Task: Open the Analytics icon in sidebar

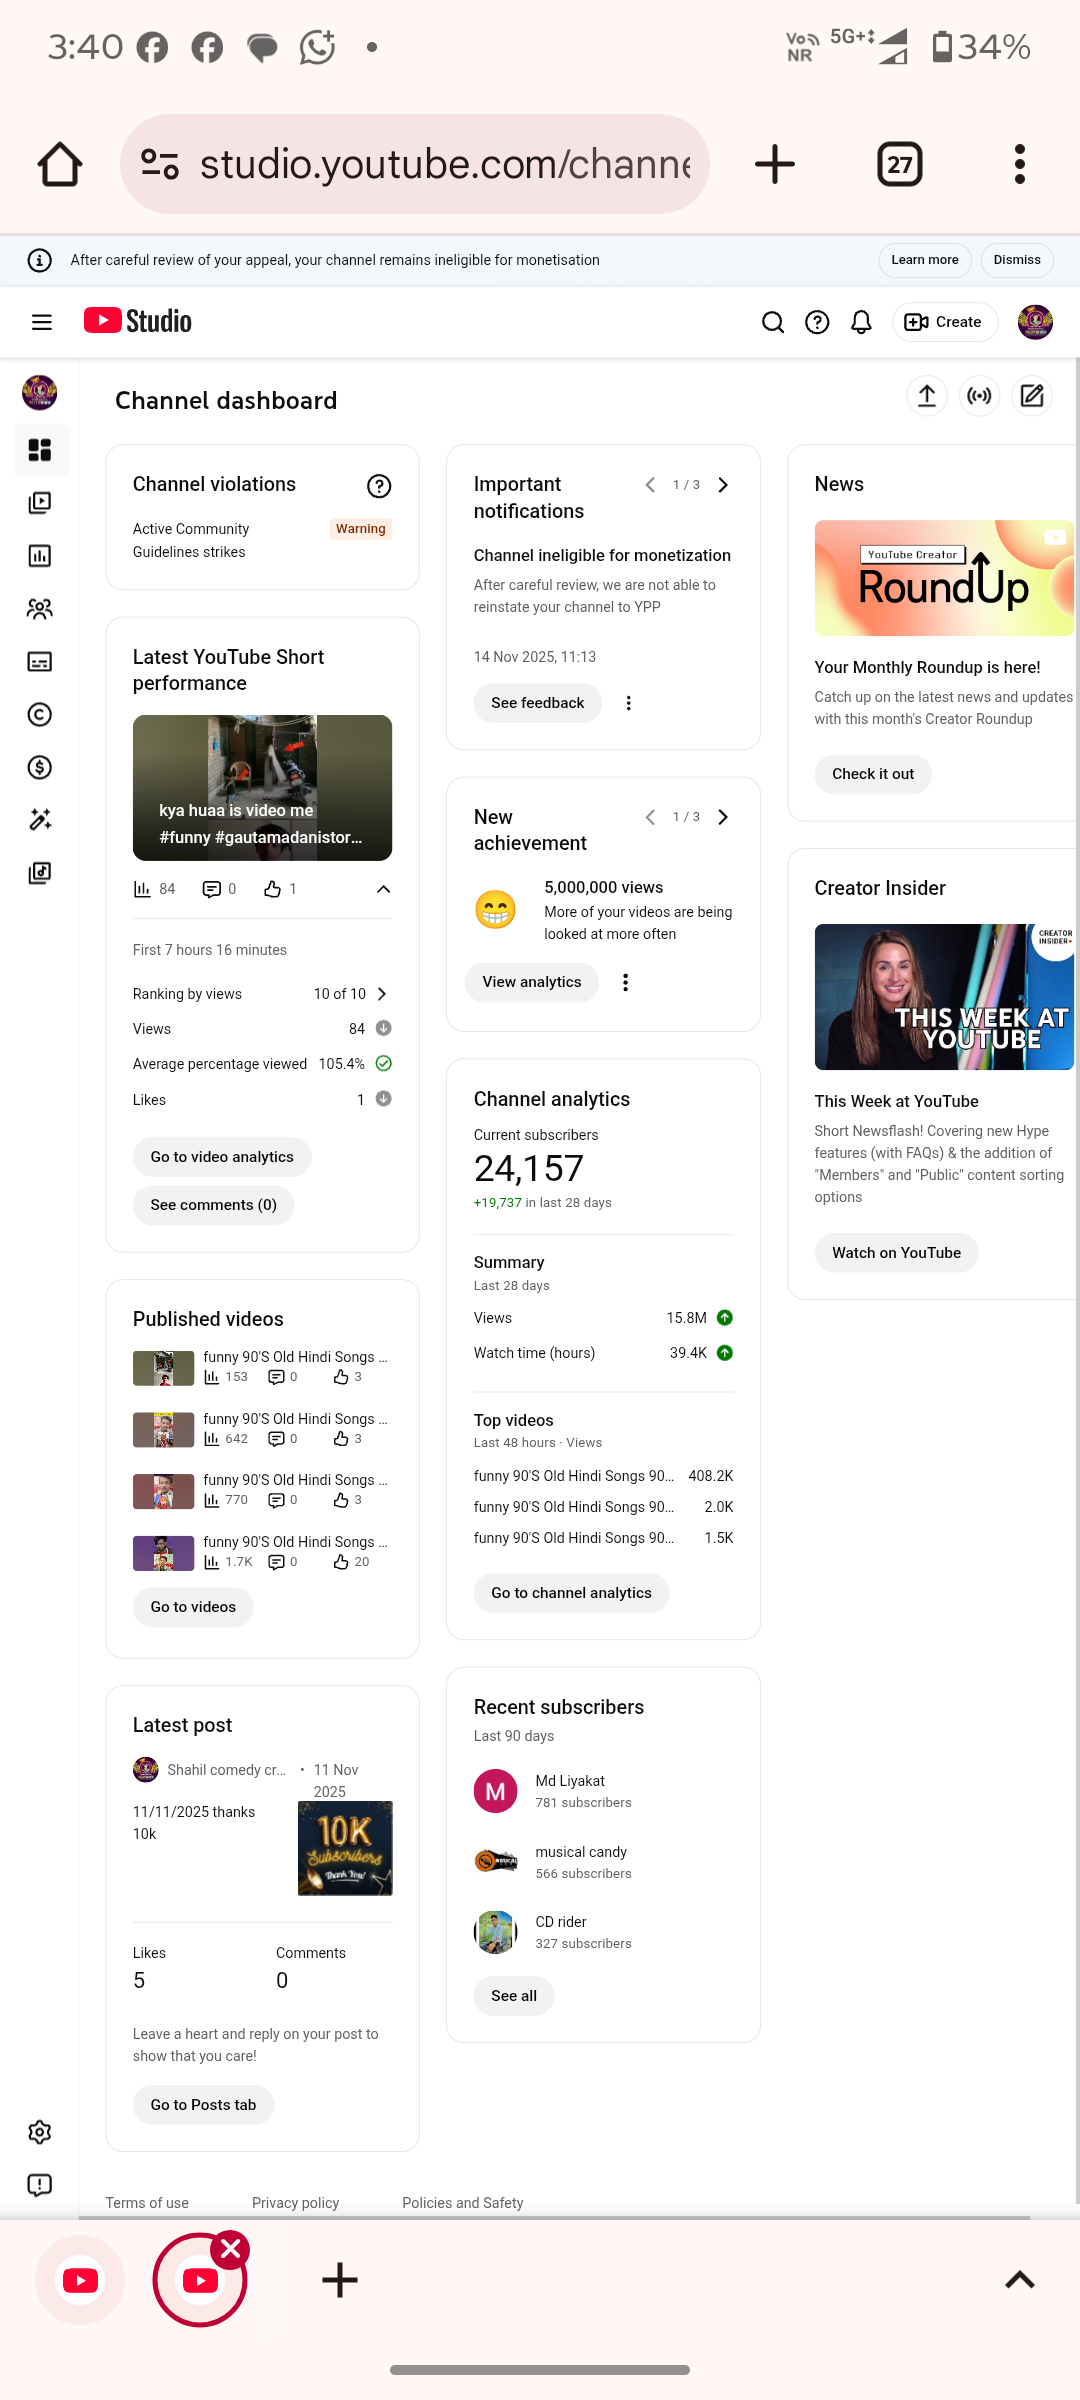Action: point(40,556)
